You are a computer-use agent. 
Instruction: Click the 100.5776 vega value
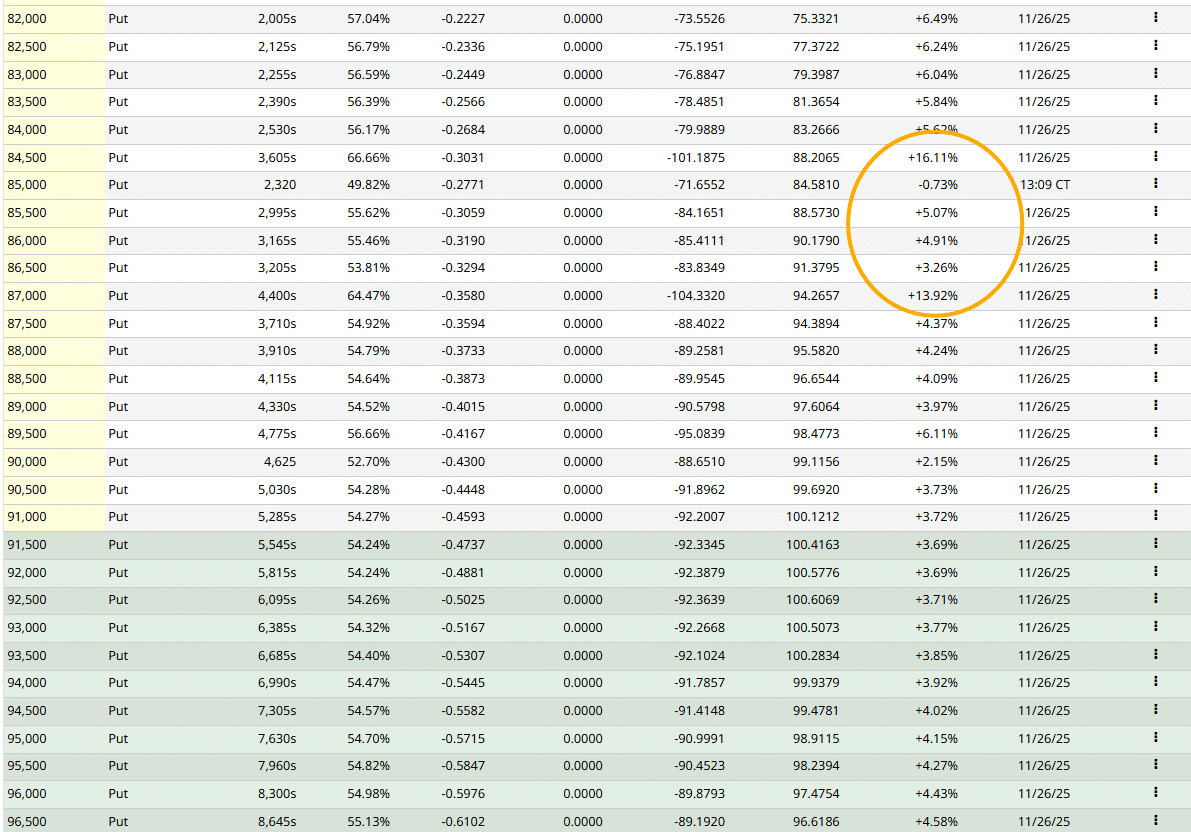click(813, 573)
